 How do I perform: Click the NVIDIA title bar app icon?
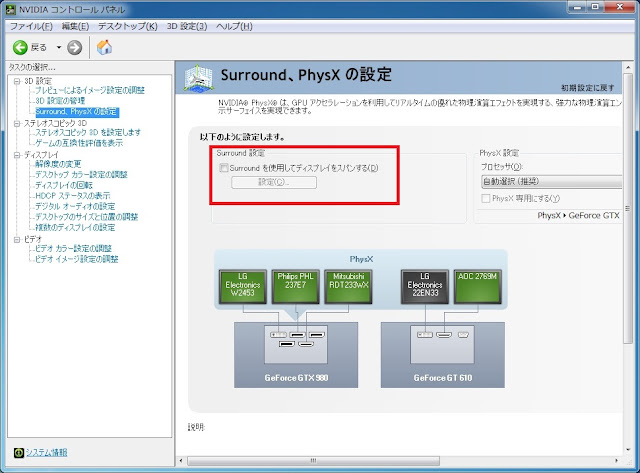11,9
